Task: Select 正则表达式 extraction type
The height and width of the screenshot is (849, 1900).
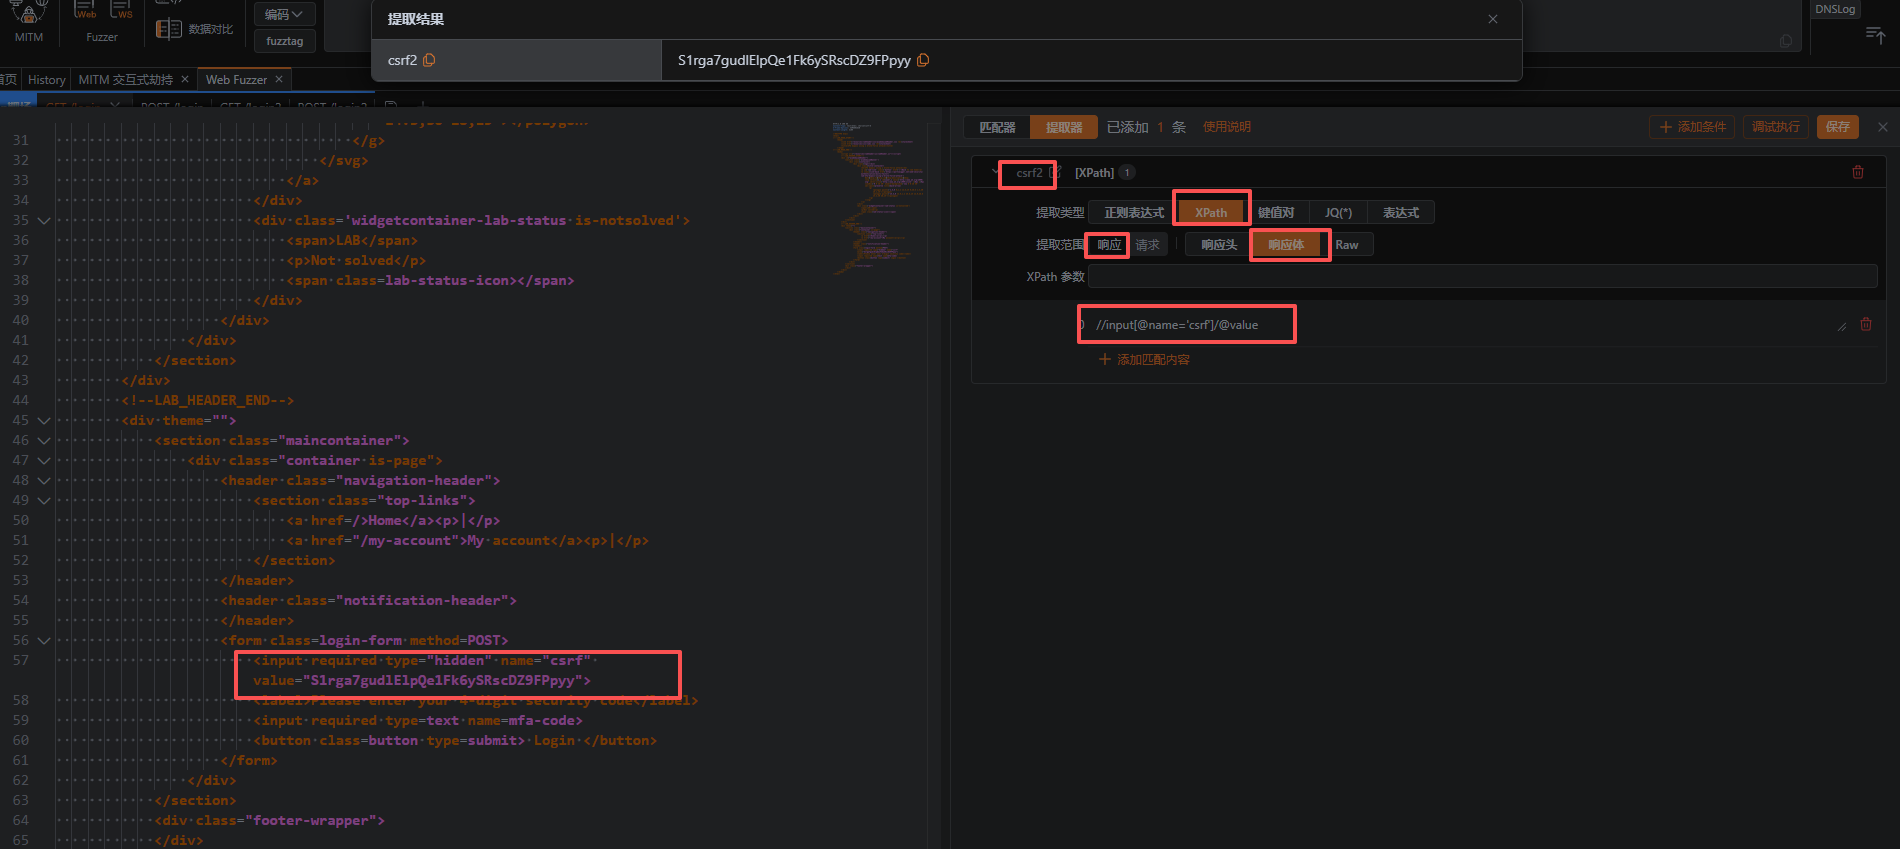Action: (1133, 213)
